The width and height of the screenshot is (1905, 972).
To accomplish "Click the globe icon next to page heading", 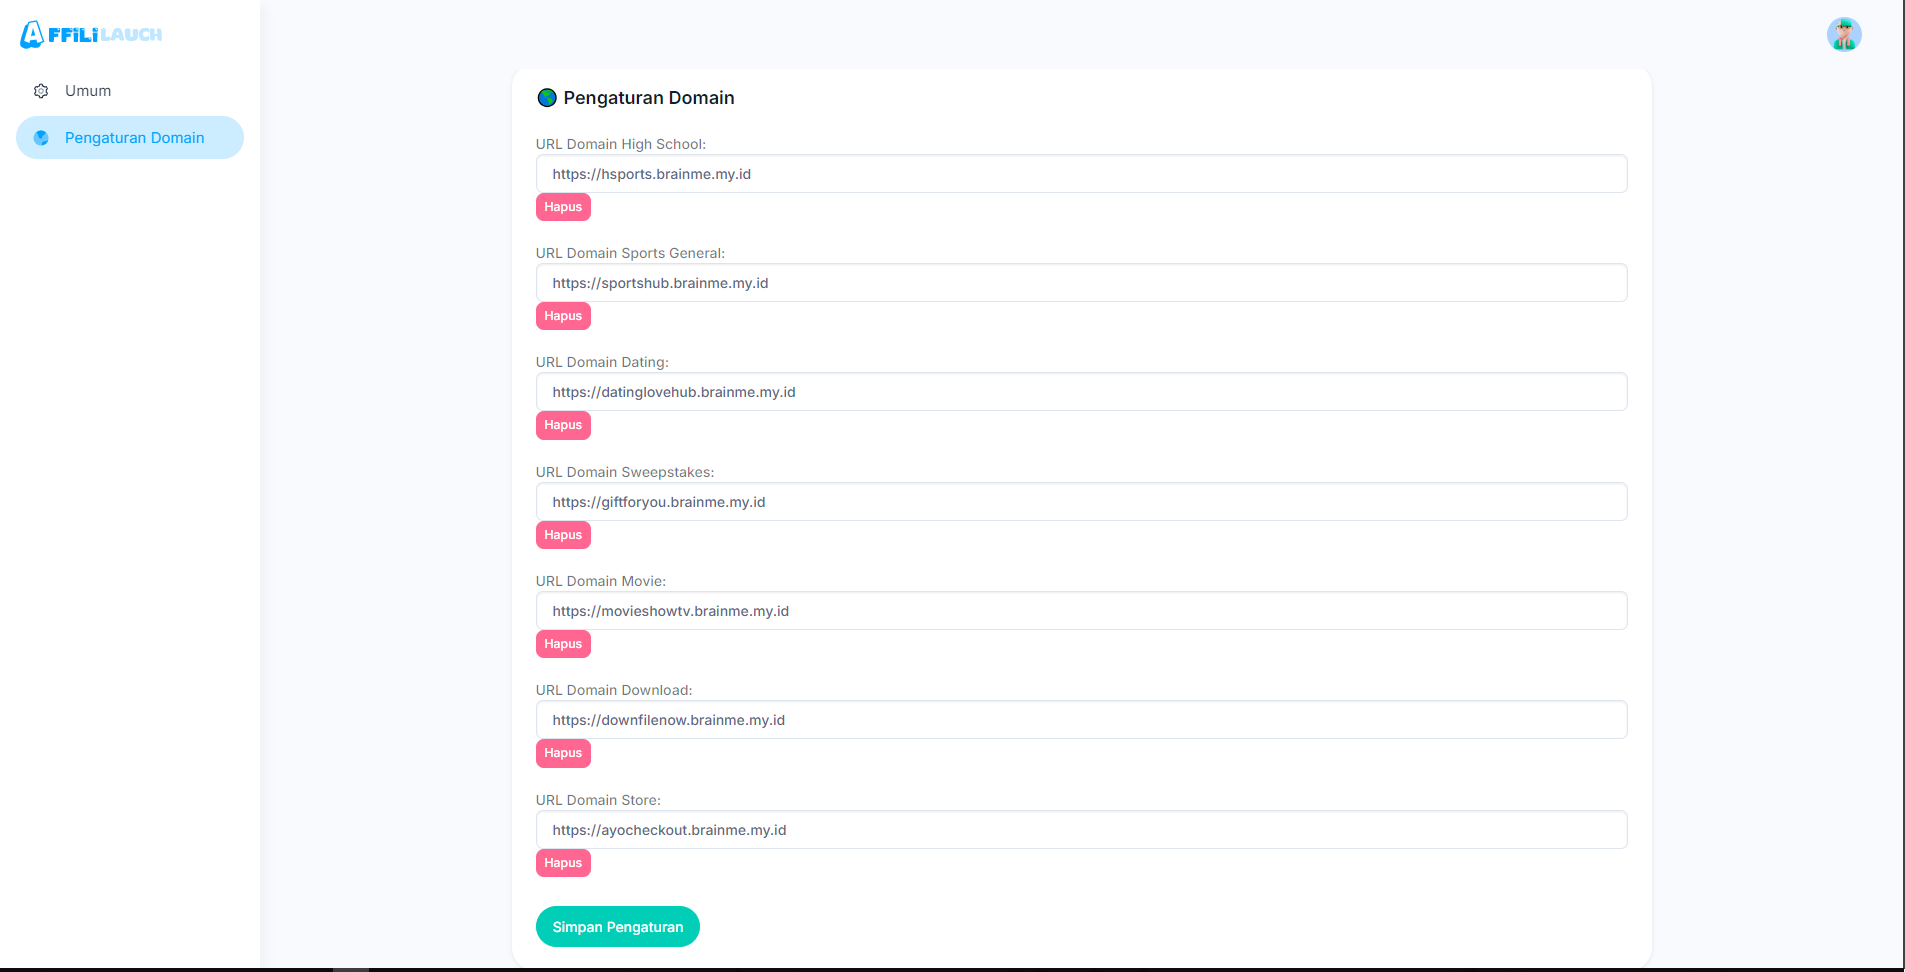I will [x=547, y=98].
